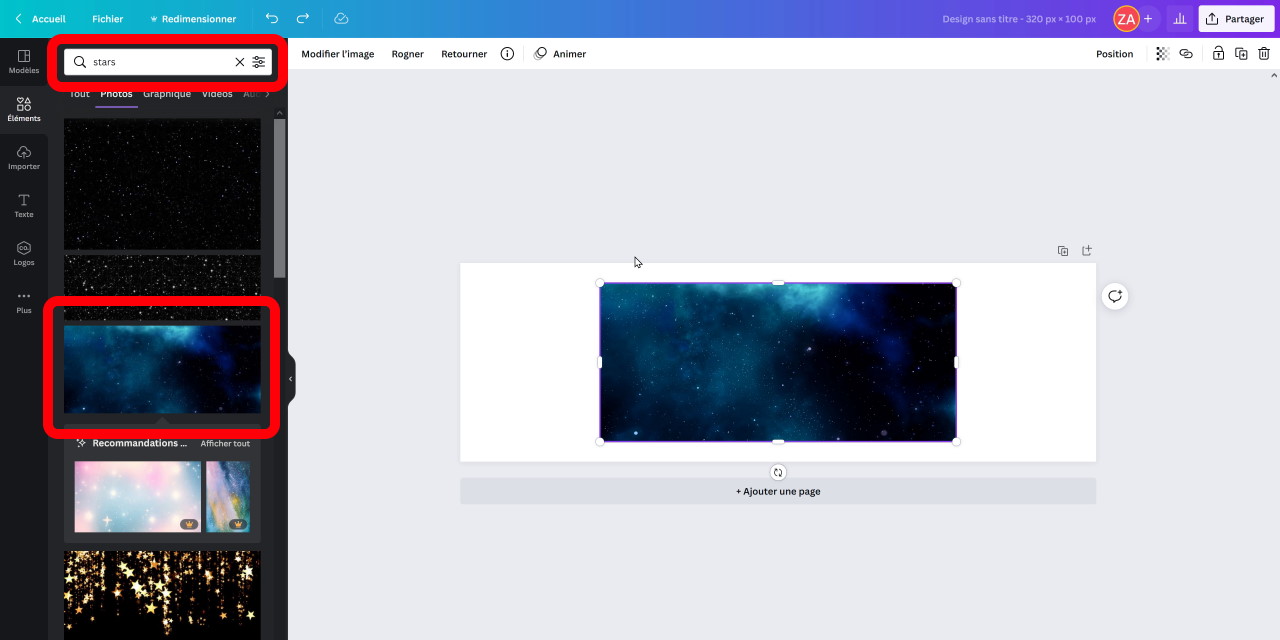Open the search filters icon
1280x640 pixels.
(259, 62)
